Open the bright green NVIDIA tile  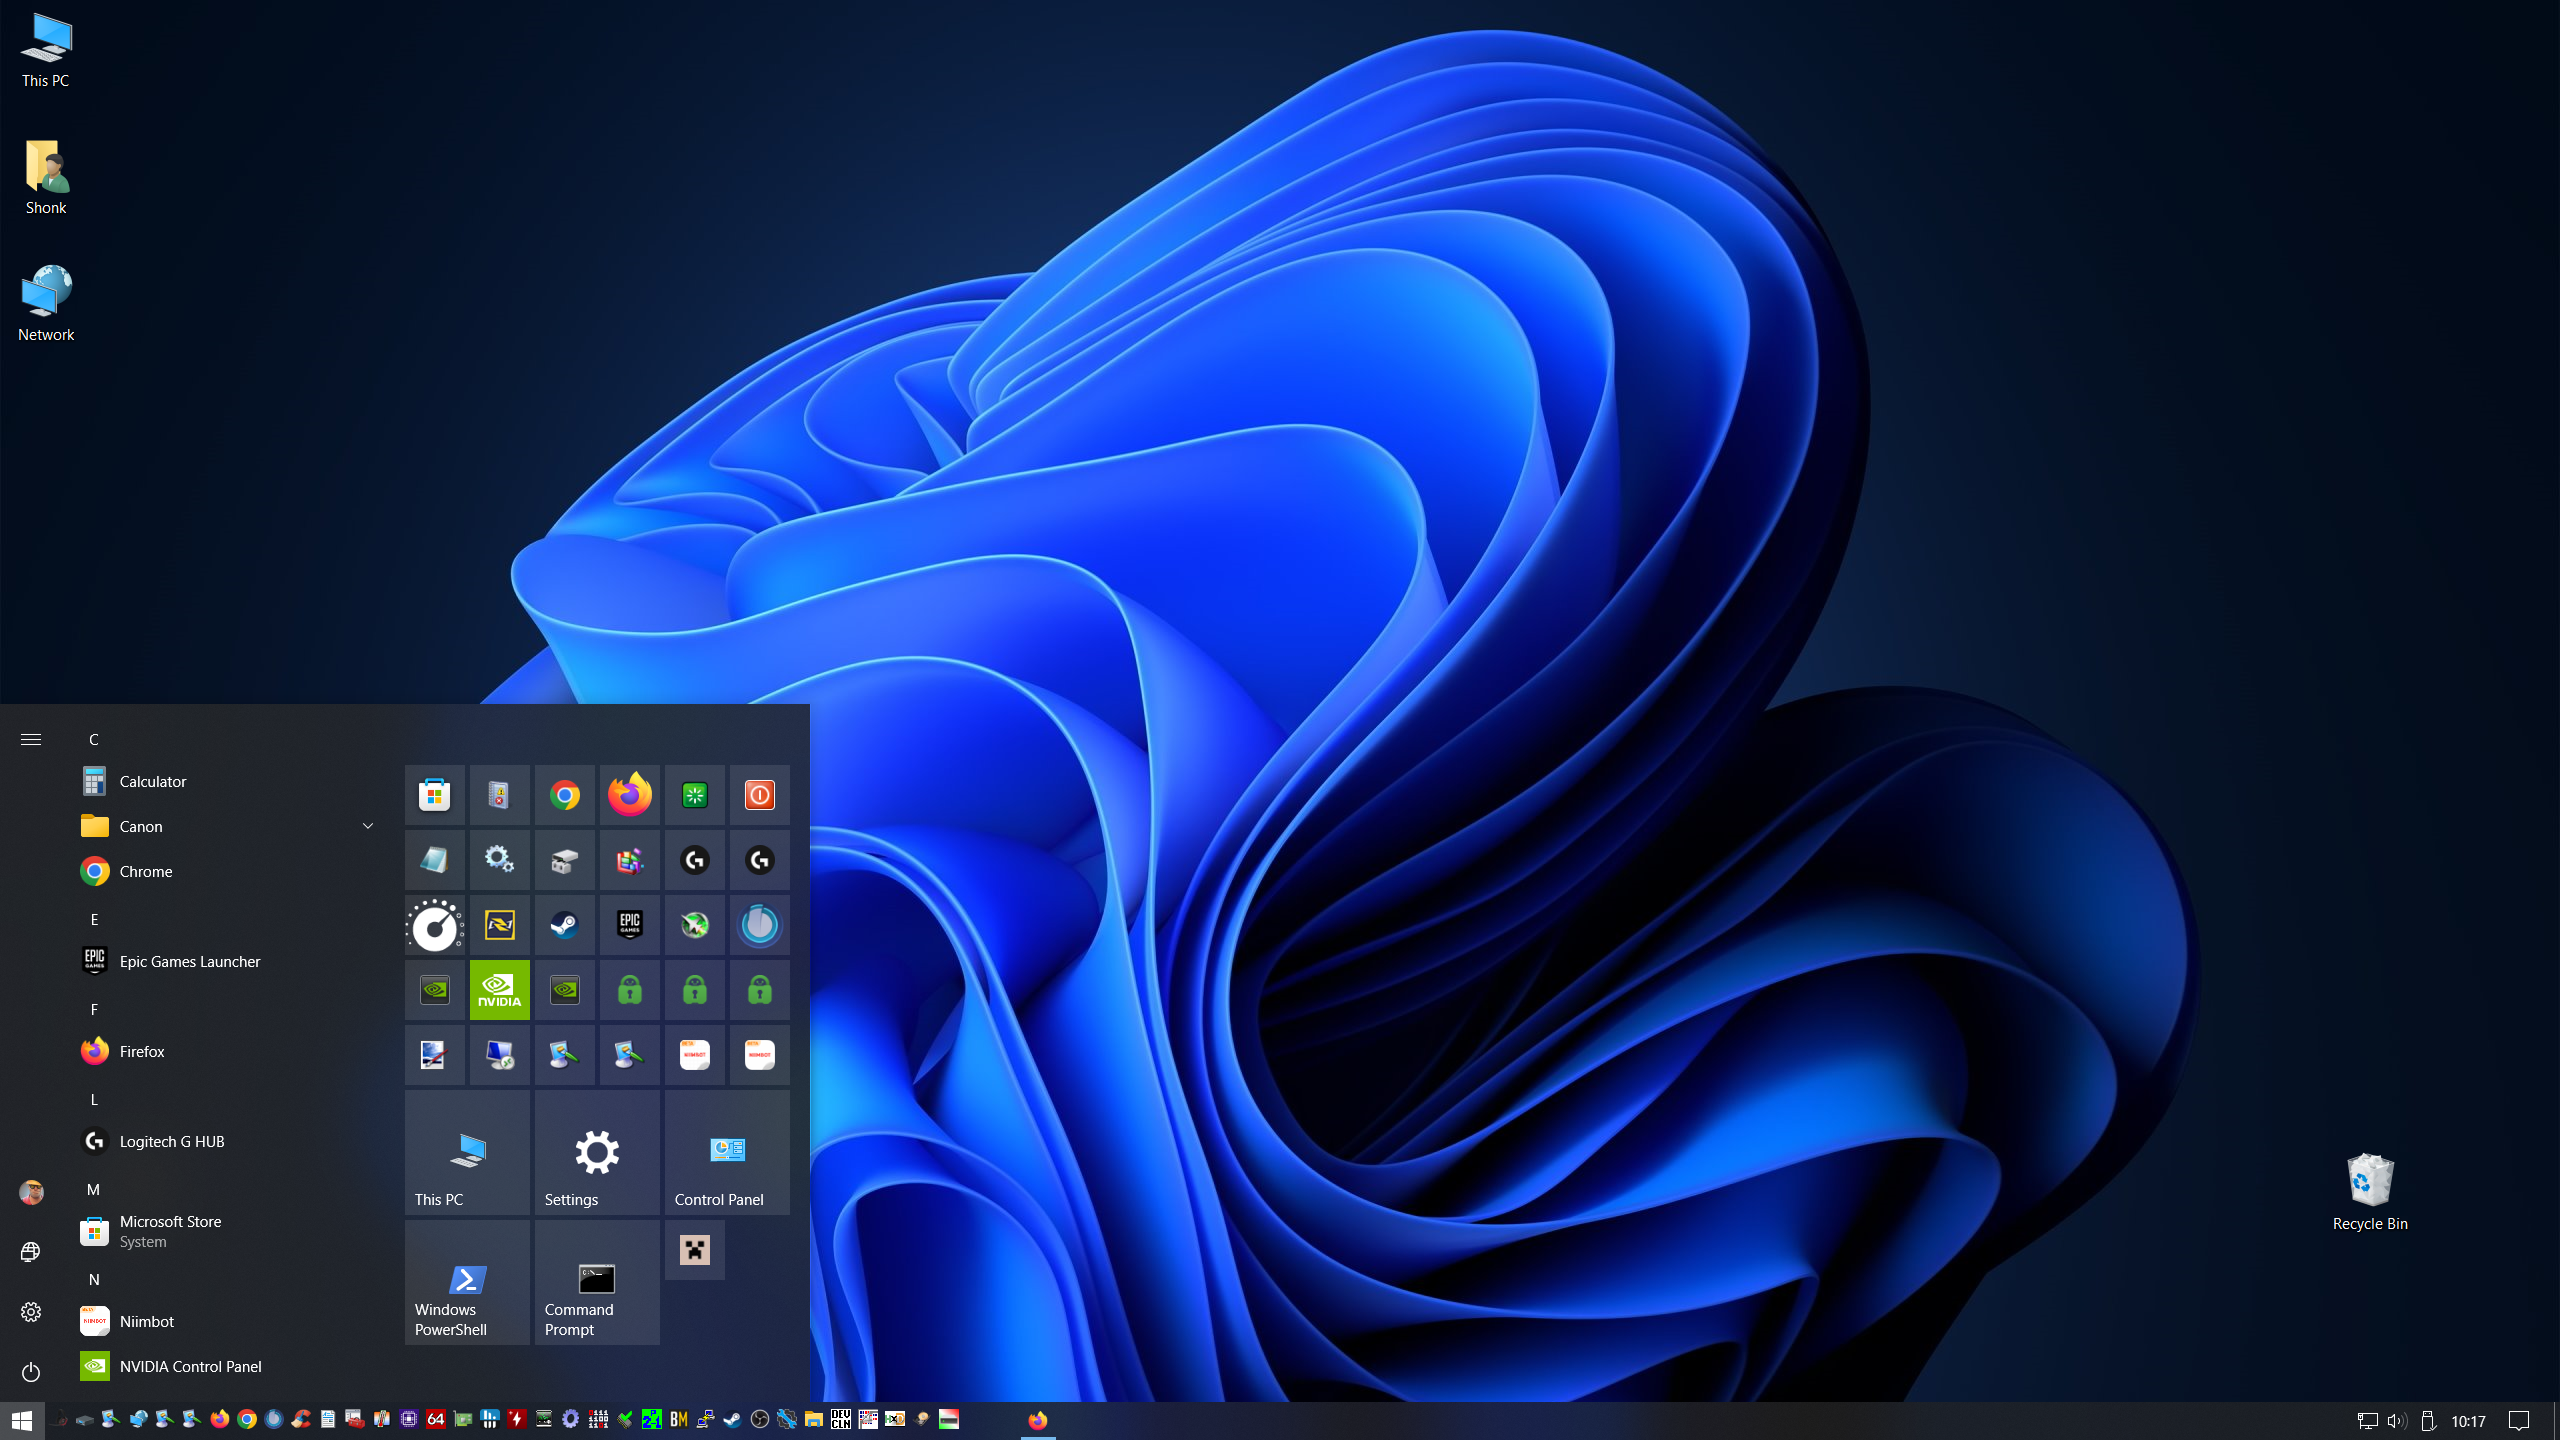tap(499, 990)
